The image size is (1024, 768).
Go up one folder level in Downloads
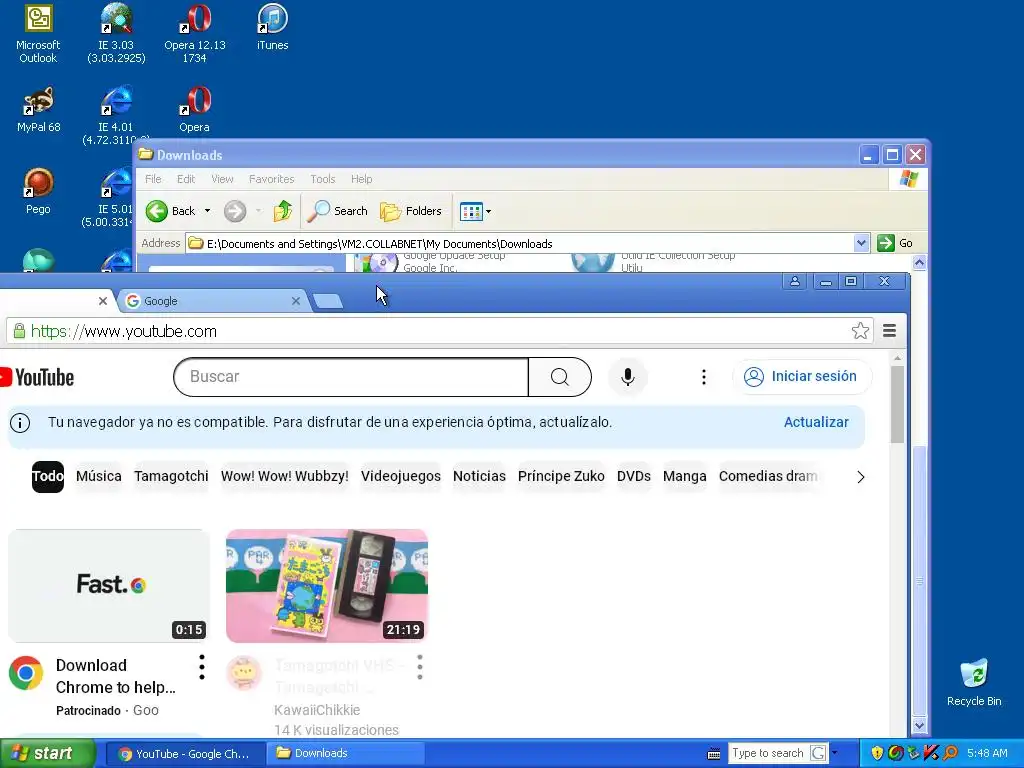pyautogui.click(x=283, y=211)
